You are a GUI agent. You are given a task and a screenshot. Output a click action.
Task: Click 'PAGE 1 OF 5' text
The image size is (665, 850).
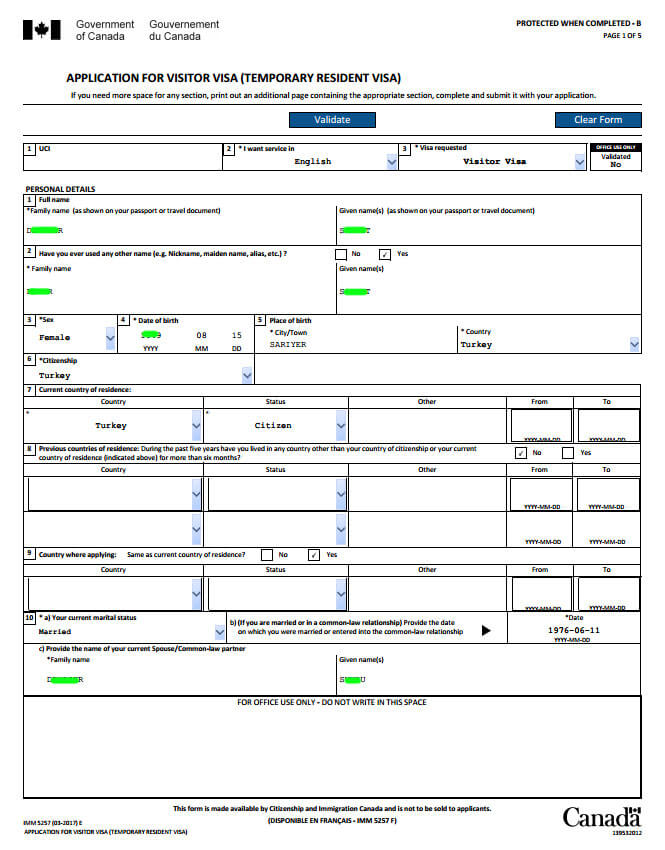[622, 36]
